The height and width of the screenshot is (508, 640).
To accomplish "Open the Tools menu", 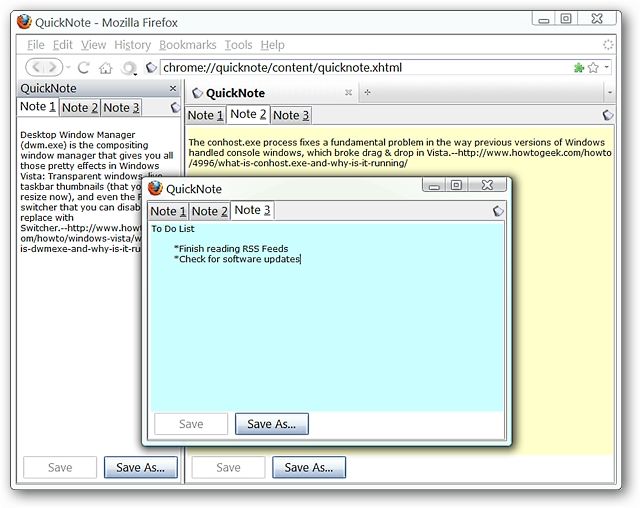I will tap(238, 45).
